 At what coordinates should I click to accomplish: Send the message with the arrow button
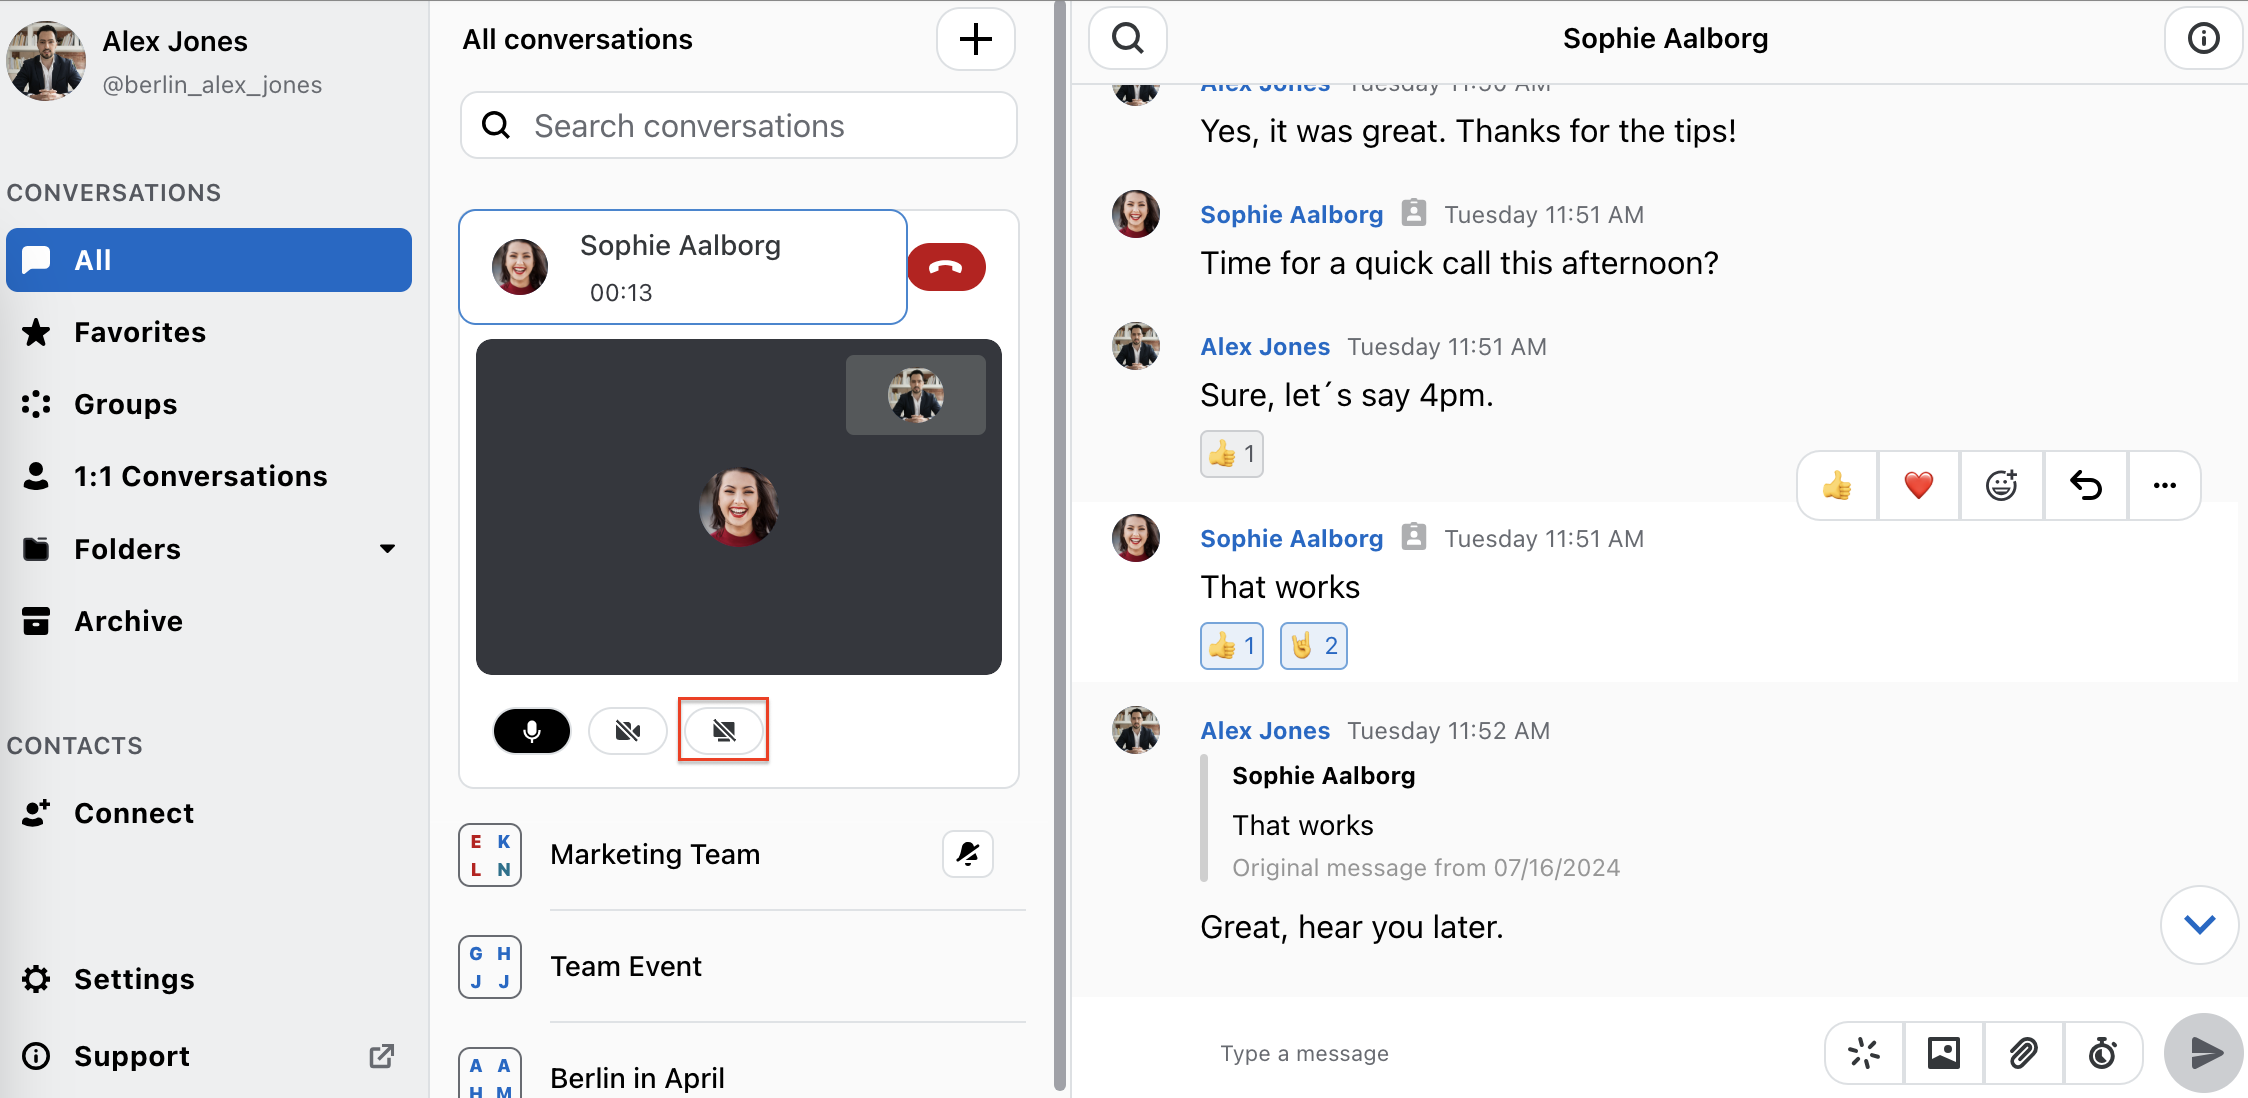click(2204, 1053)
